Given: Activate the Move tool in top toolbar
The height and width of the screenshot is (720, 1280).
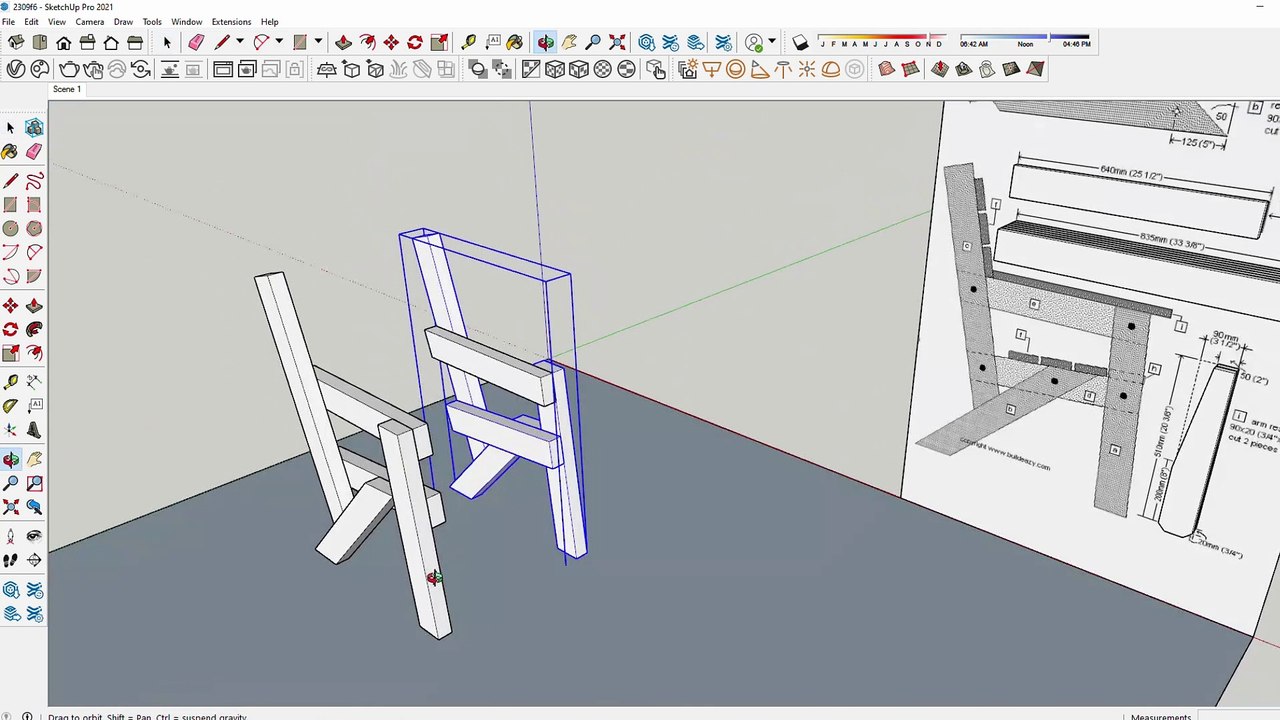Looking at the screenshot, I should click(391, 43).
